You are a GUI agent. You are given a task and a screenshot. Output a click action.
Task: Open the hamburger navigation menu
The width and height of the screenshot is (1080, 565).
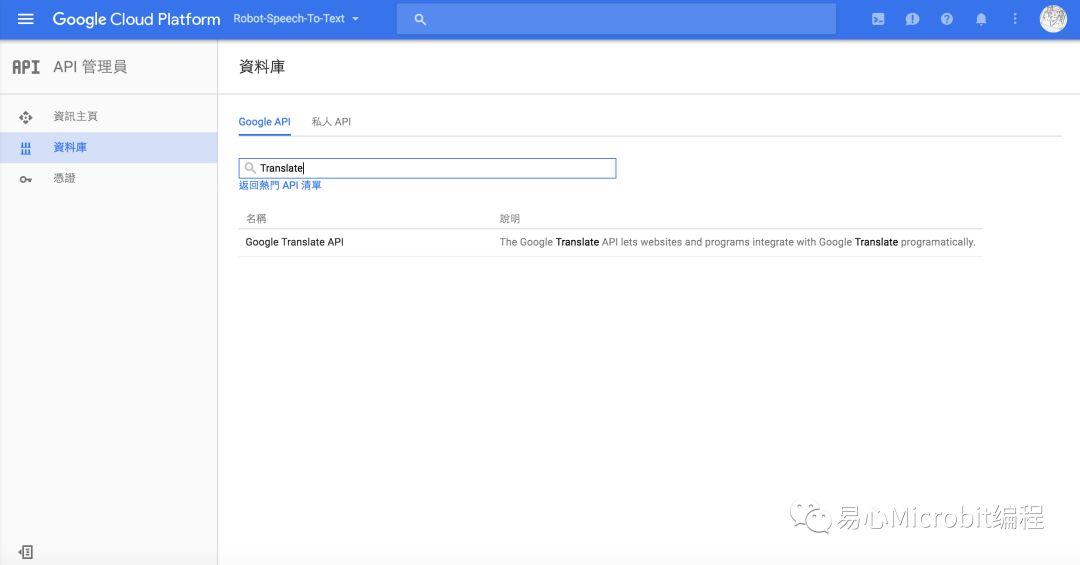click(x=25, y=19)
